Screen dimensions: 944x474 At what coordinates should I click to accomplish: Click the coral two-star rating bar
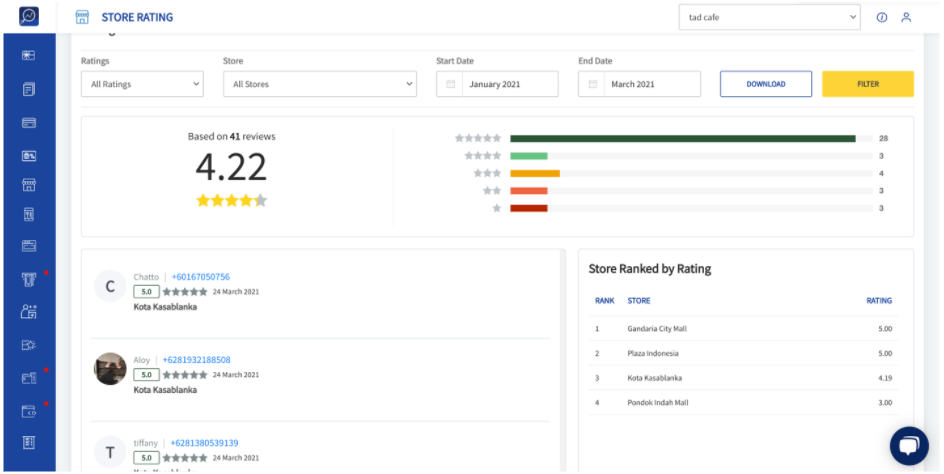(529, 191)
